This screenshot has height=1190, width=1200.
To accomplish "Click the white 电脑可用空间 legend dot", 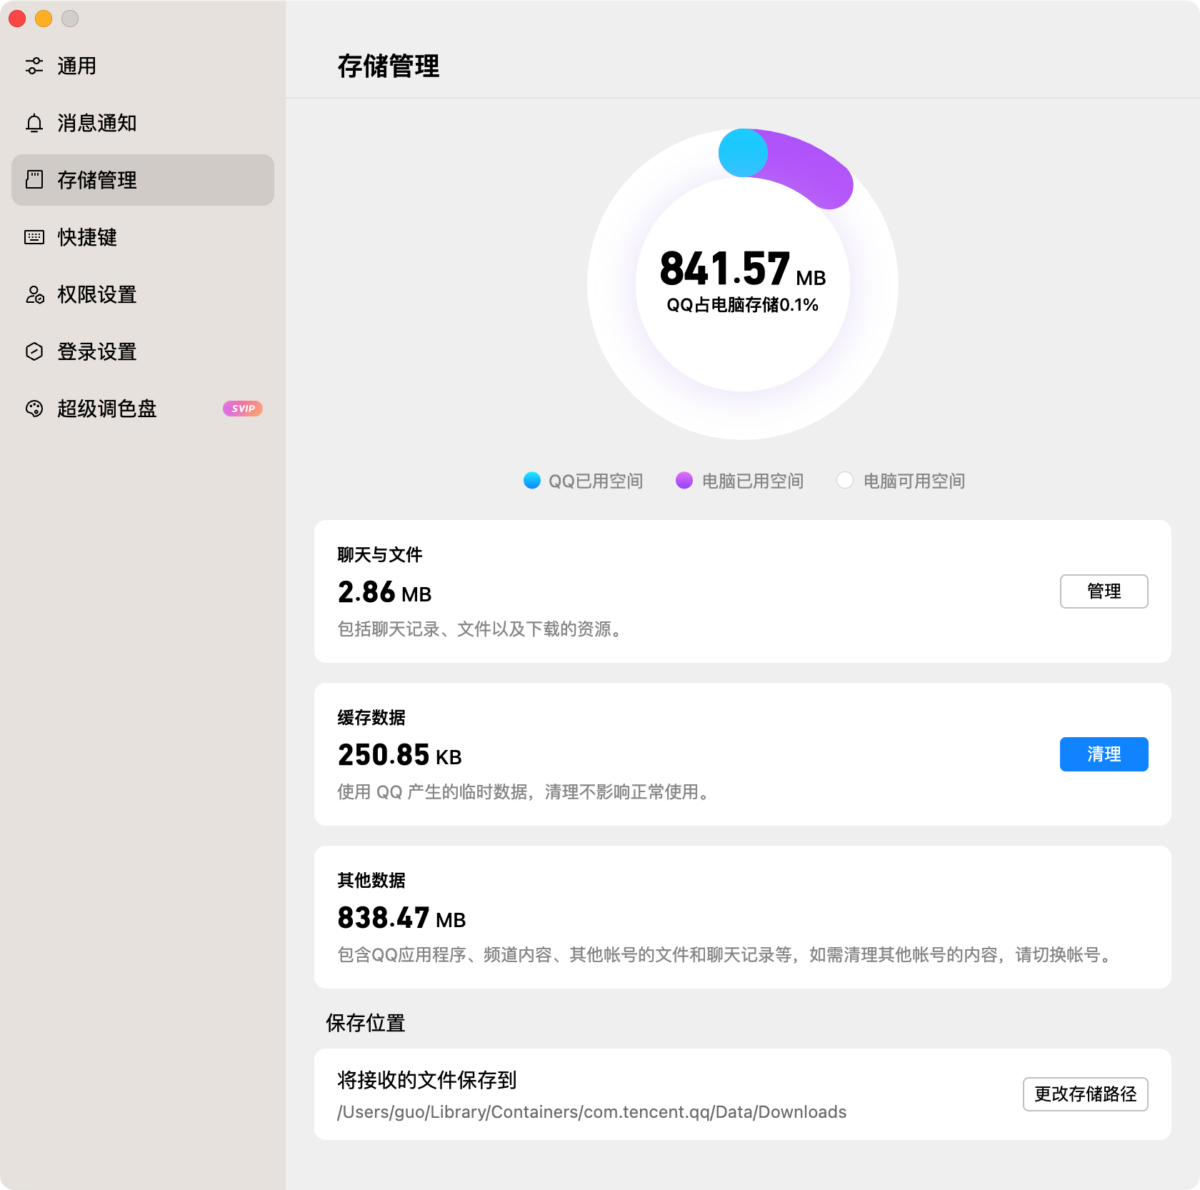I will [x=845, y=481].
